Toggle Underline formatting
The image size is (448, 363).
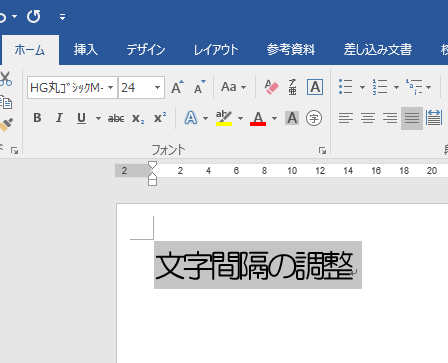point(81,118)
